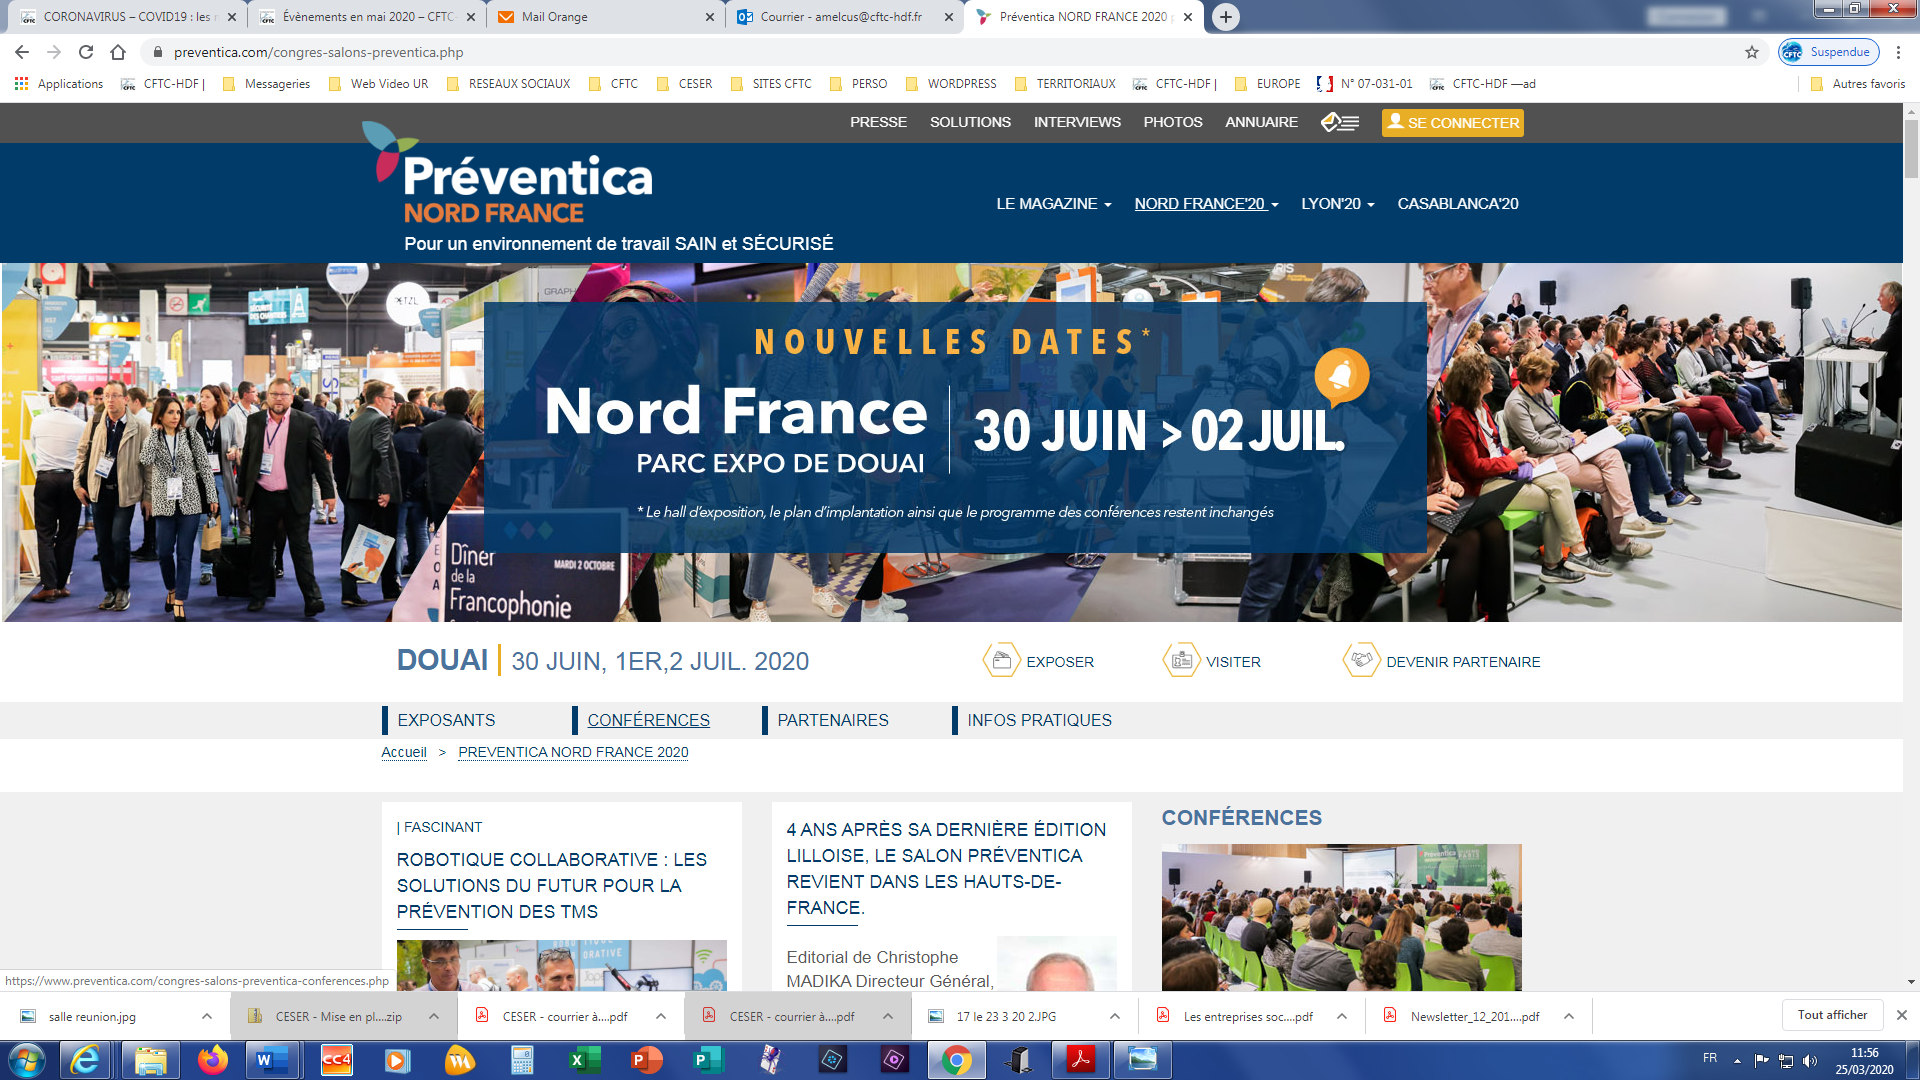
Task: Open the EXPOSANTS section
Action: (446, 720)
